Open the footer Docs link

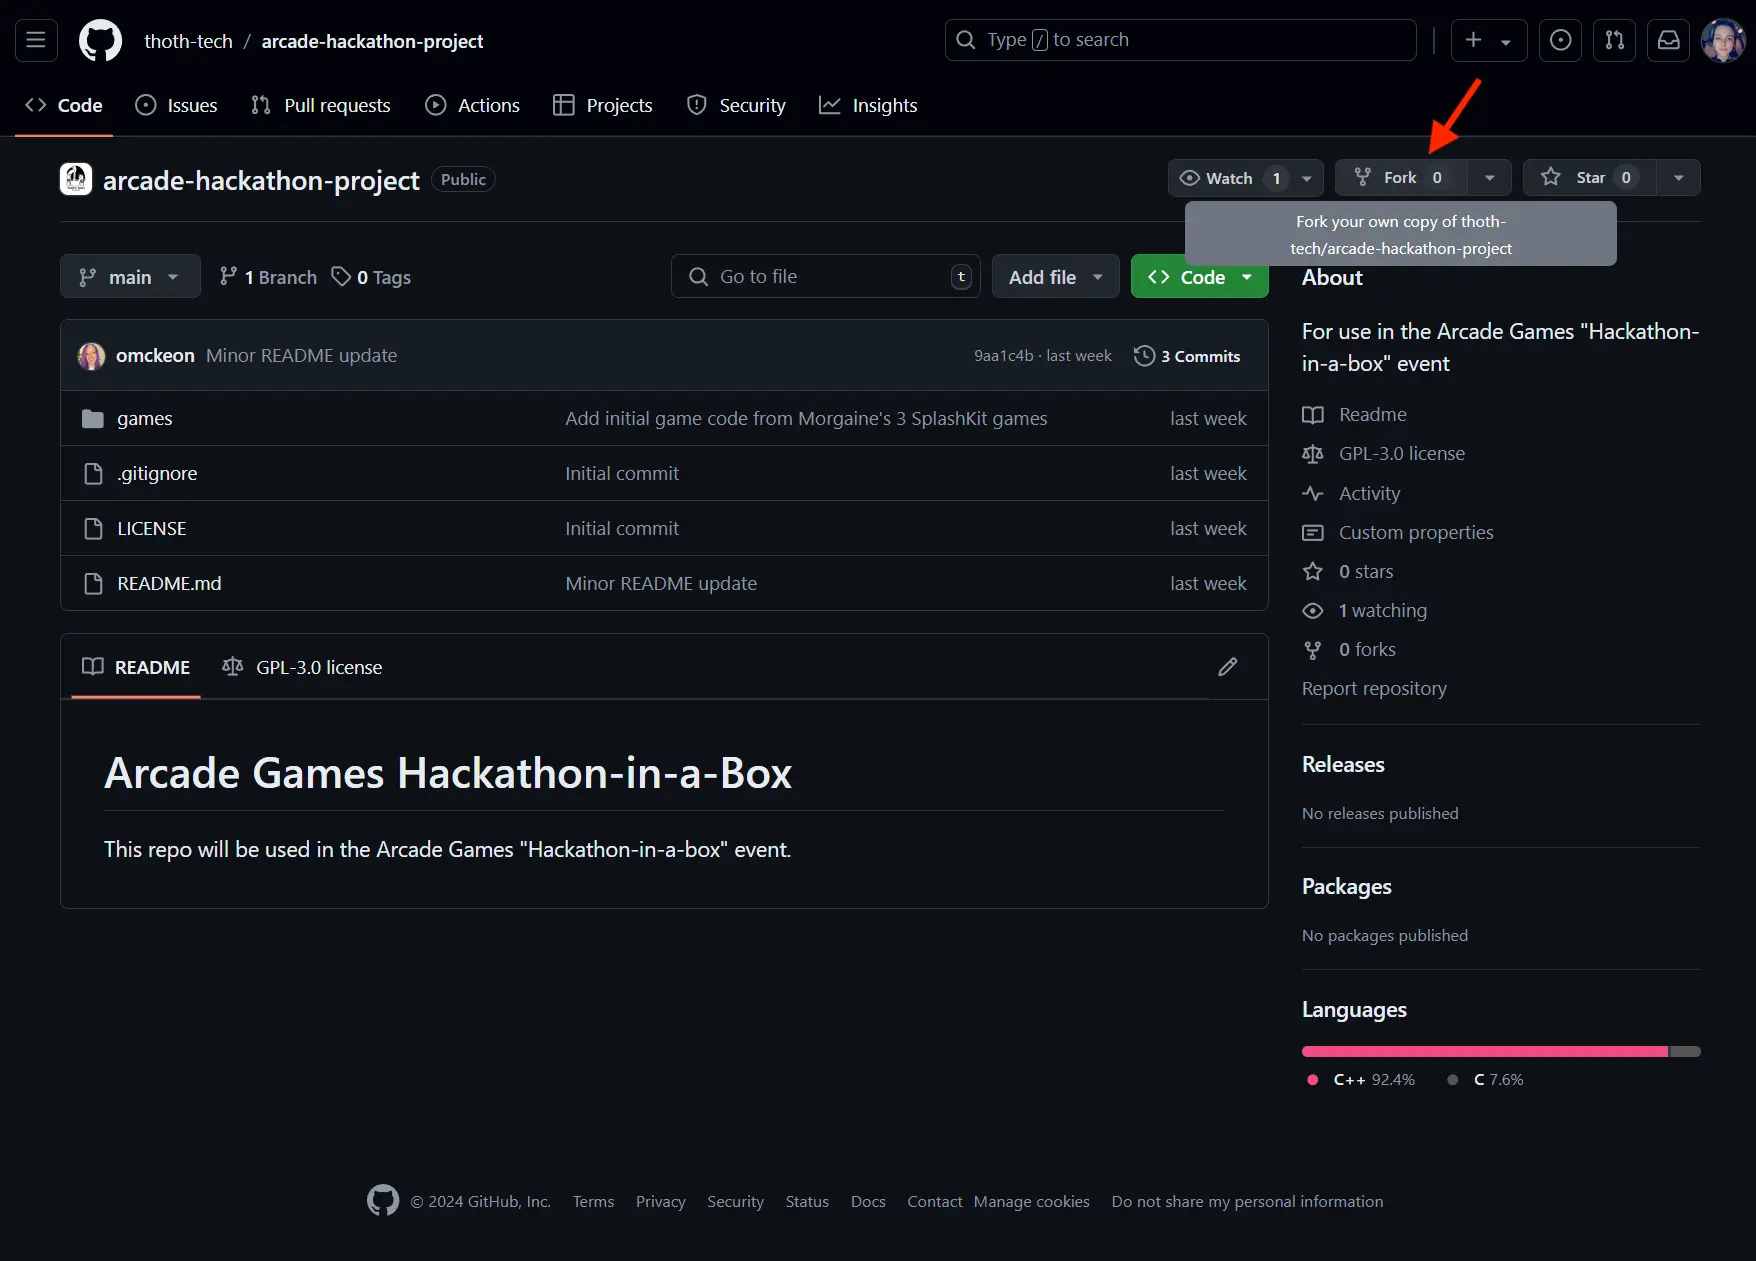(868, 1201)
